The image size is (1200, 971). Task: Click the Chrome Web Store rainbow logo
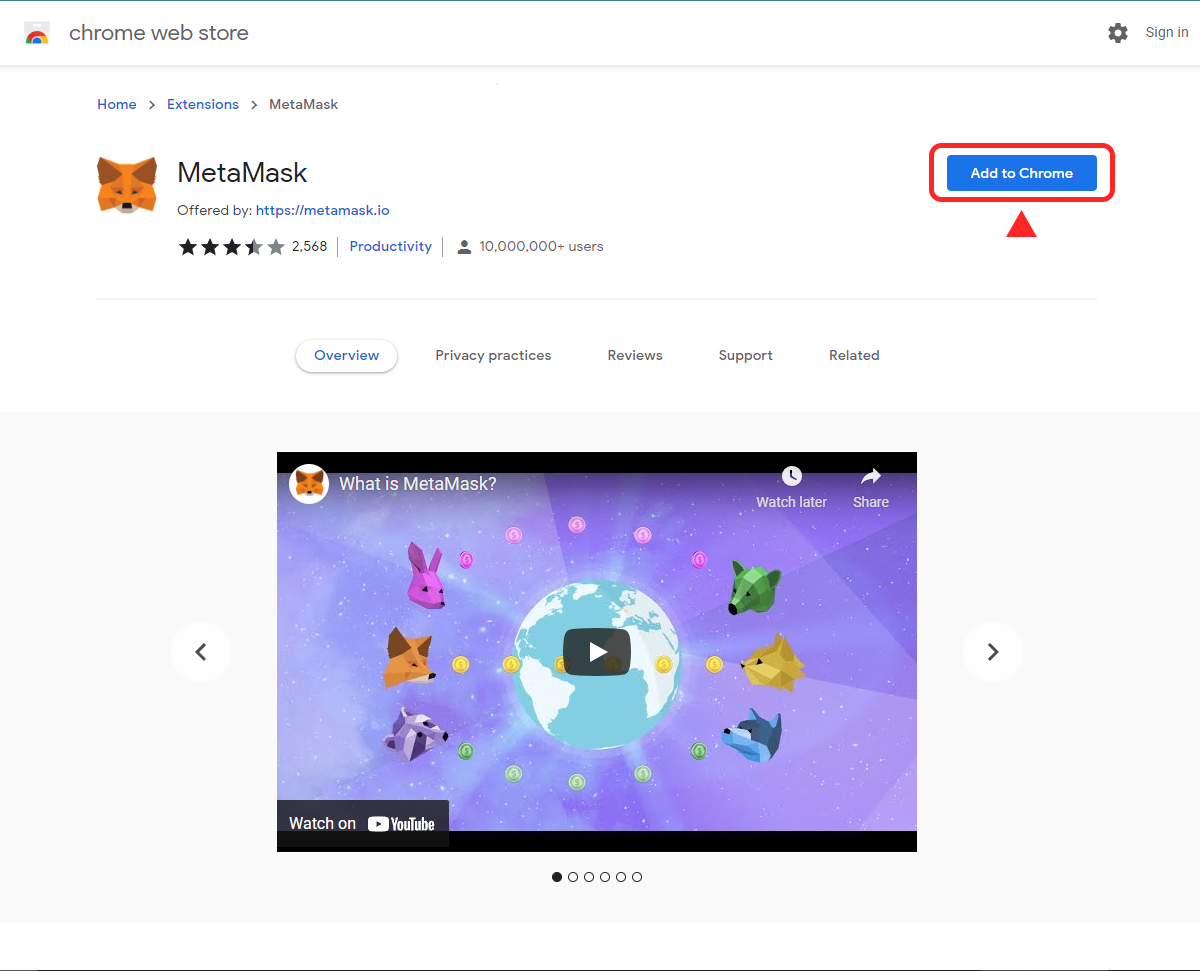[37, 33]
